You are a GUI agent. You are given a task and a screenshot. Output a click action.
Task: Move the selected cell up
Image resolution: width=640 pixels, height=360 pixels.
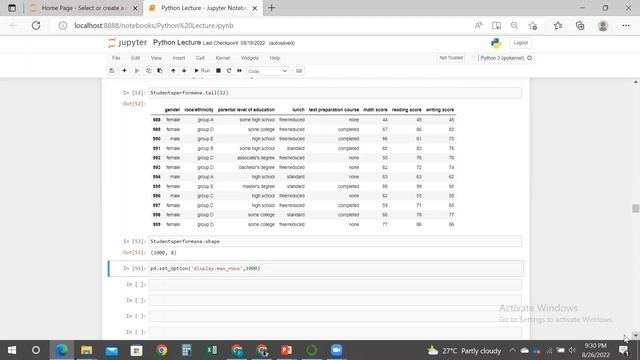click(173, 71)
